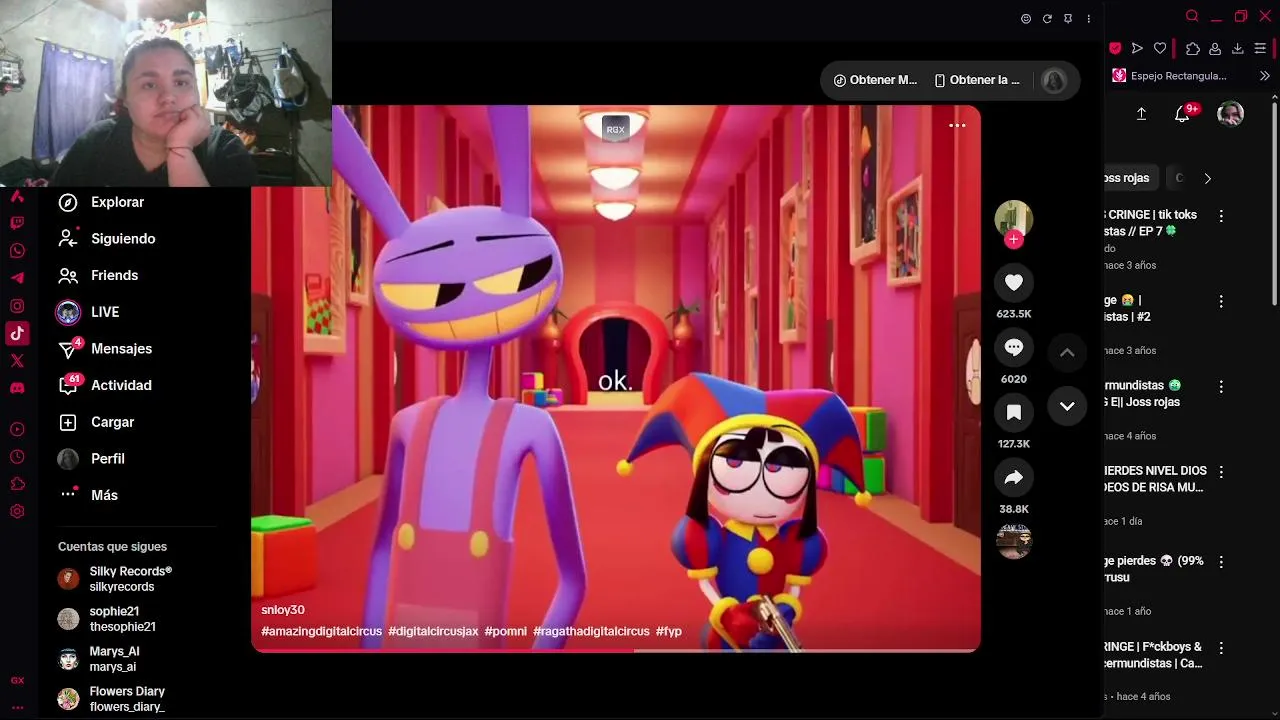Screen dimensions: 1280x720
Task: Open the panel's vertical three-dot menu
Action: click(x=1089, y=19)
